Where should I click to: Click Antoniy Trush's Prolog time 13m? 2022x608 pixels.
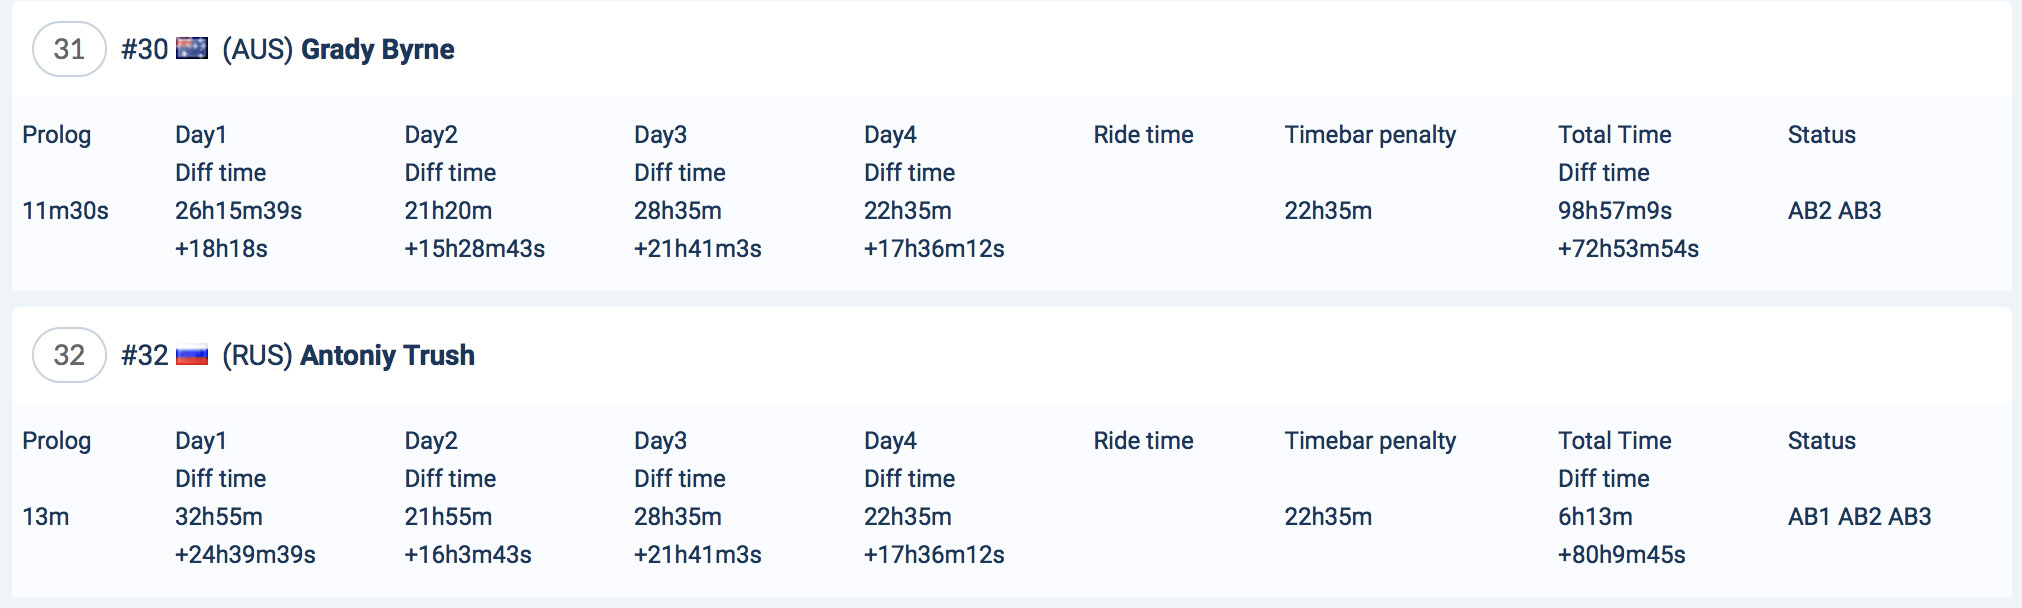pyautogui.click(x=45, y=517)
